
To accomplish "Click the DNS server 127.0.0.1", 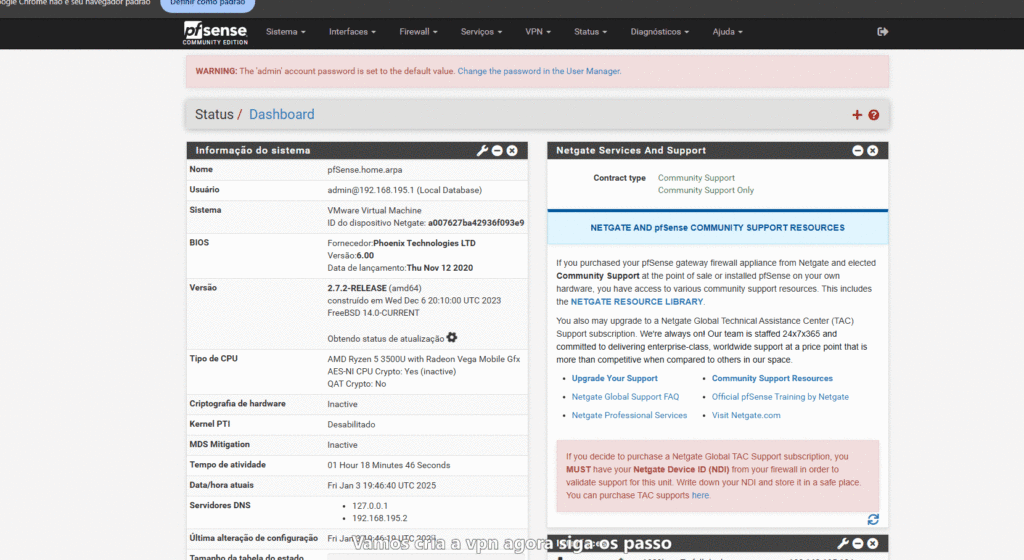I will tap(370, 506).
